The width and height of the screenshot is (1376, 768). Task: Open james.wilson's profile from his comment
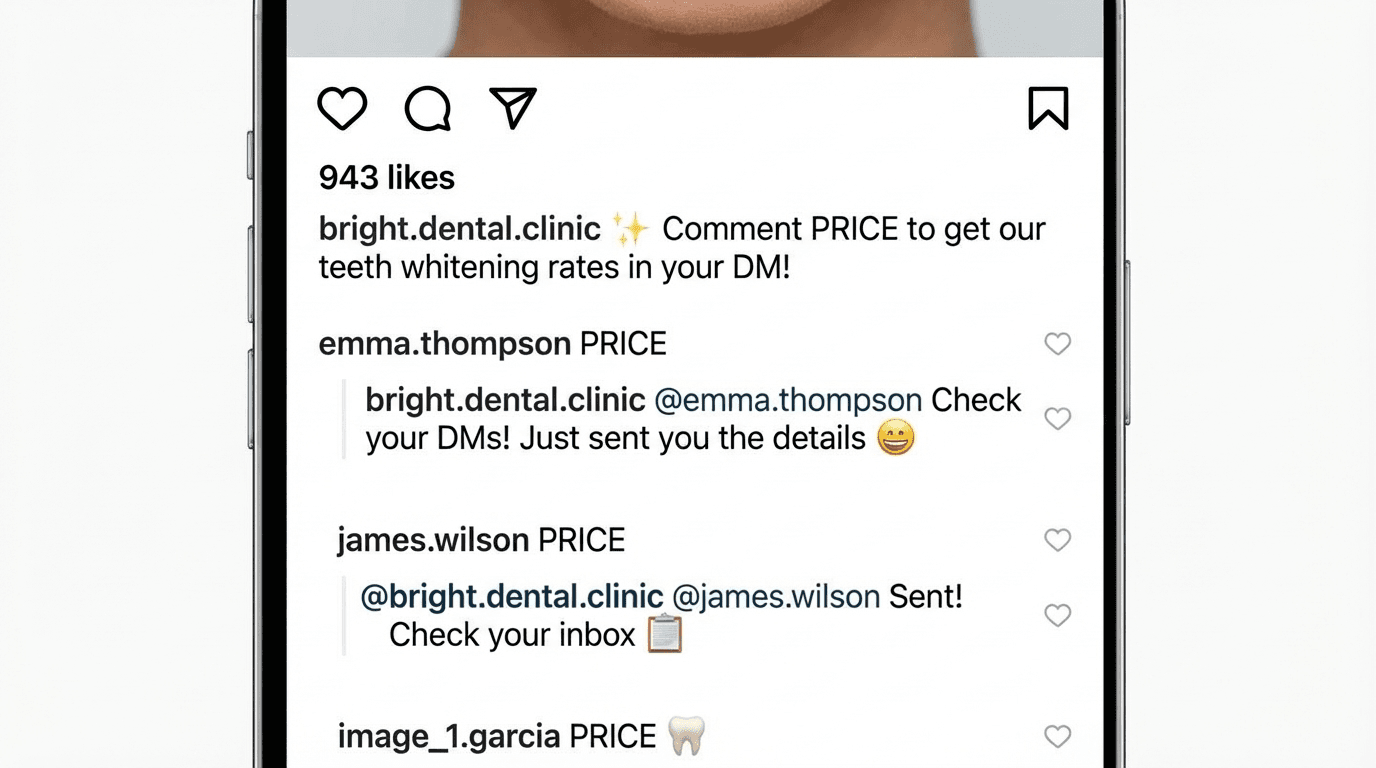[x=433, y=540]
